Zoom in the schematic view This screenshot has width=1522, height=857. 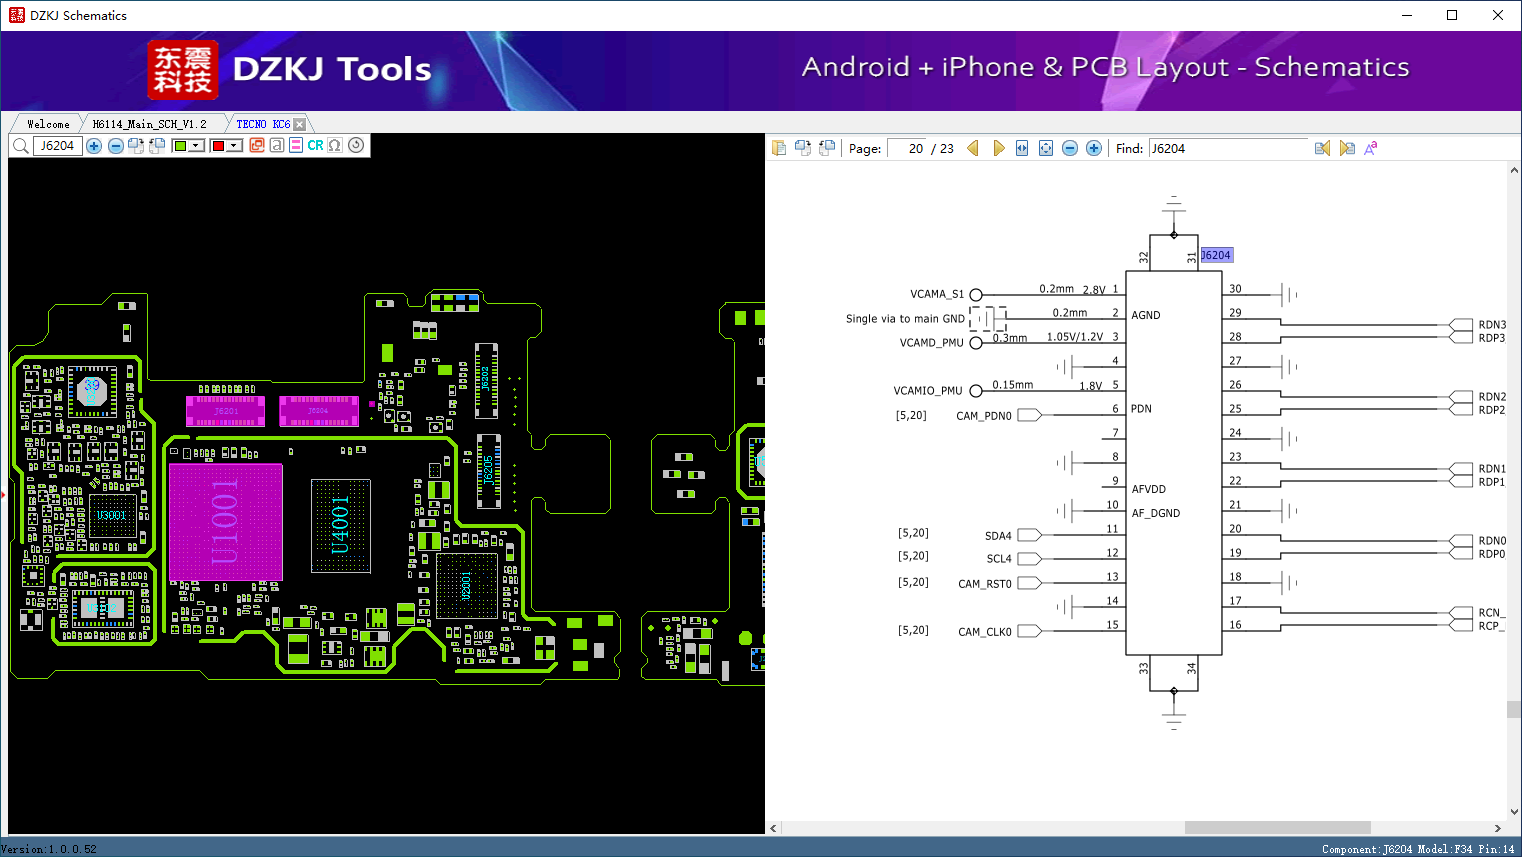(x=1094, y=148)
